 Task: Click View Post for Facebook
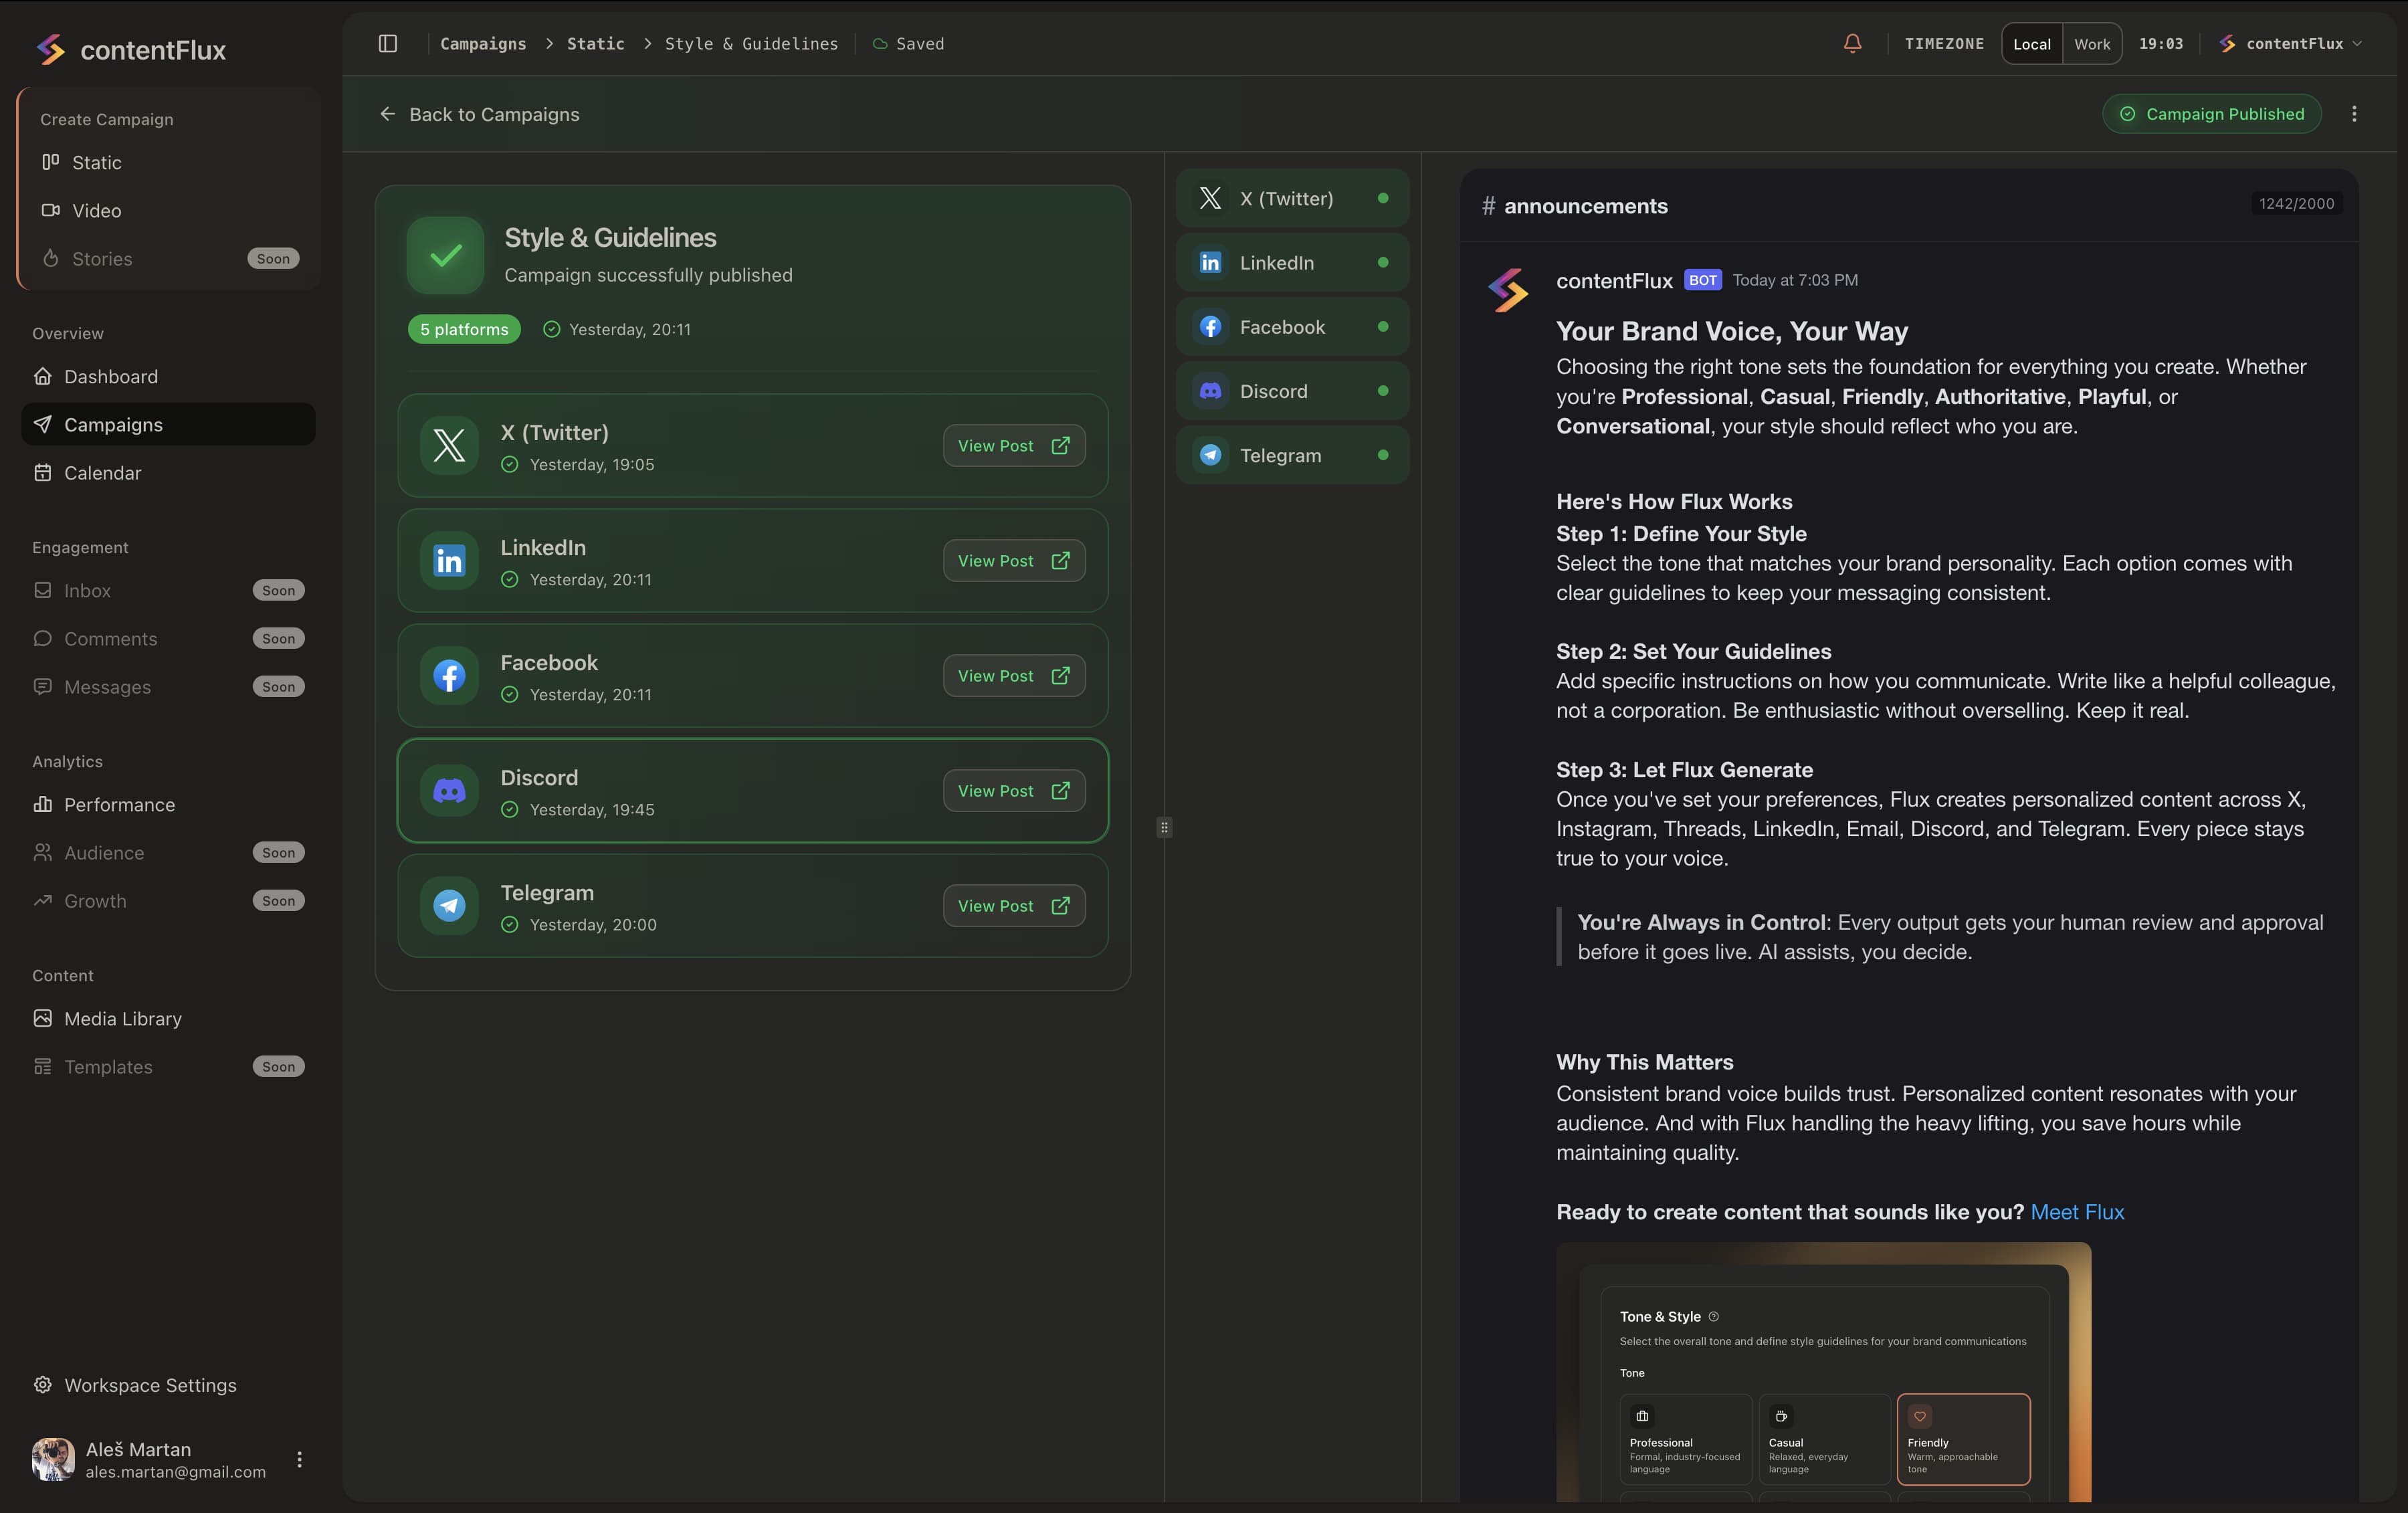pyautogui.click(x=1013, y=676)
